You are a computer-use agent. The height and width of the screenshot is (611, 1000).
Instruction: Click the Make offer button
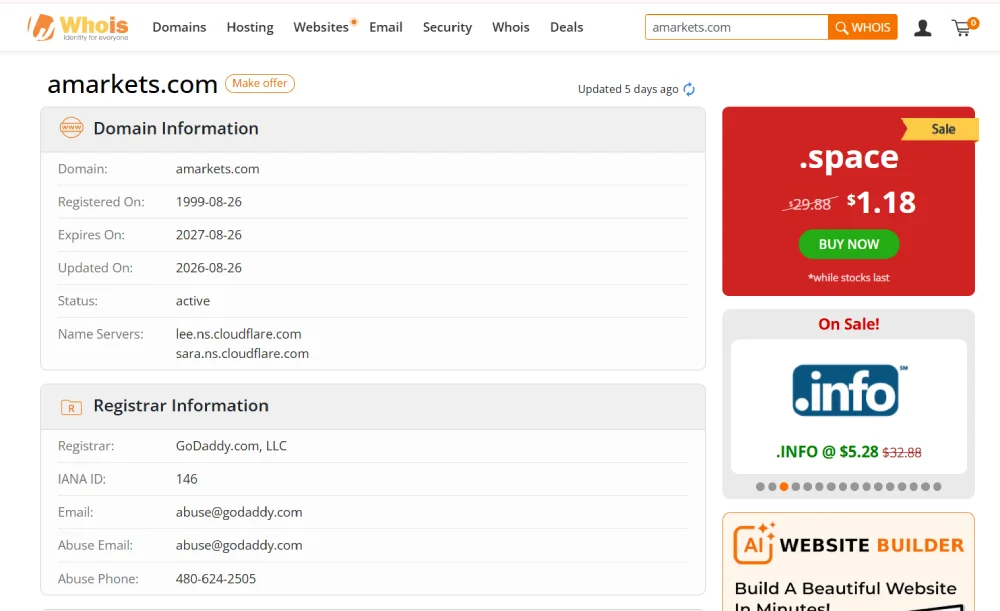(x=260, y=84)
